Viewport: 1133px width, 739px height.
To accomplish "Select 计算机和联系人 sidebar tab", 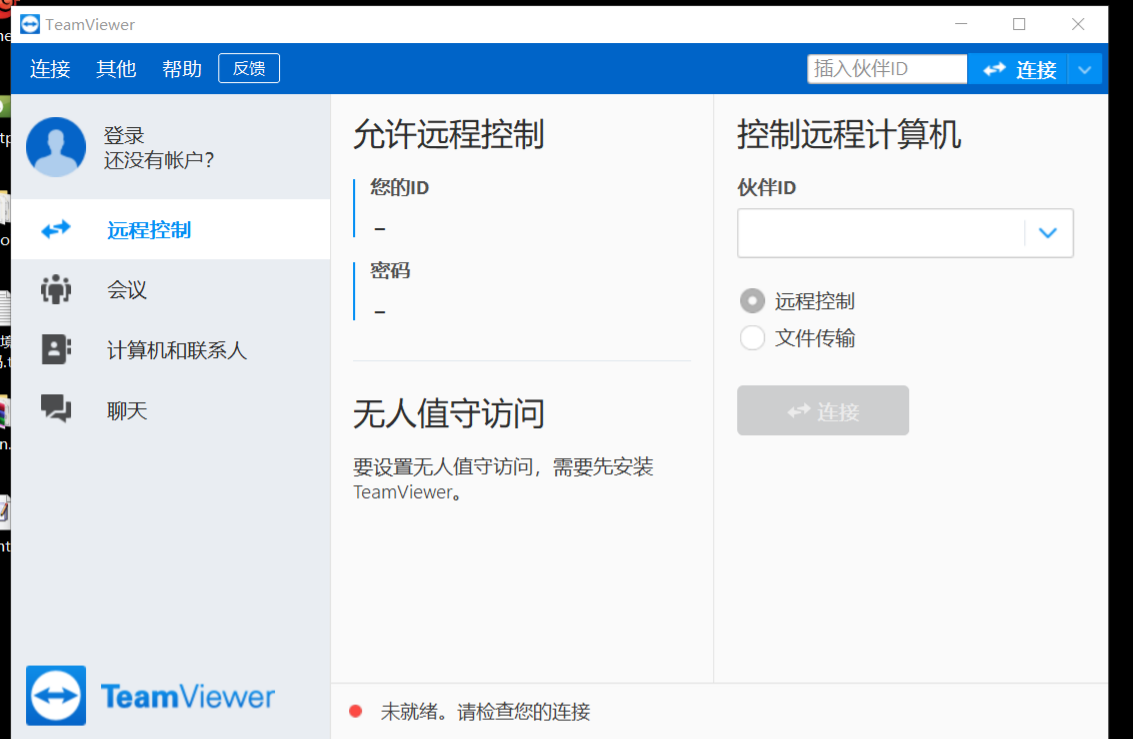I will (171, 350).
